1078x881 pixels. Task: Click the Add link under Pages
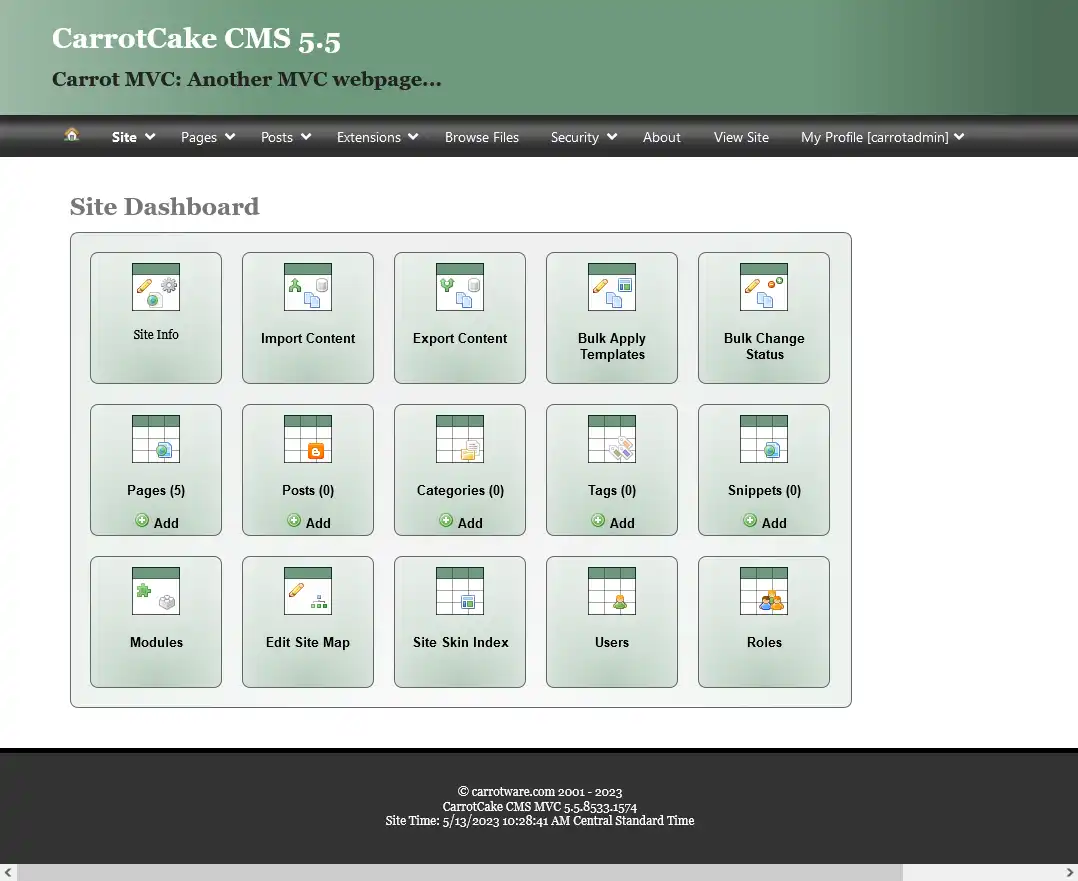tap(166, 523)
